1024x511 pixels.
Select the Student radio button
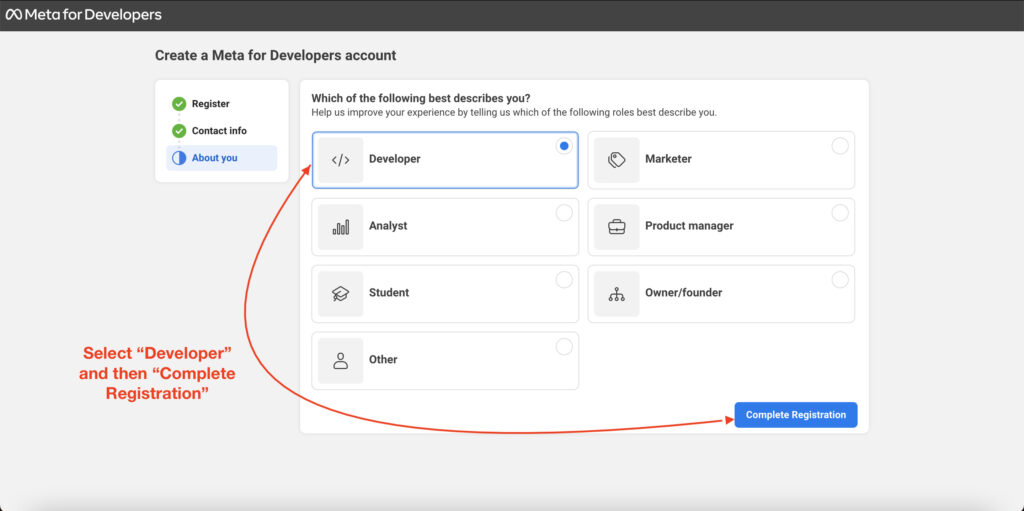click(x=564, y=280)
